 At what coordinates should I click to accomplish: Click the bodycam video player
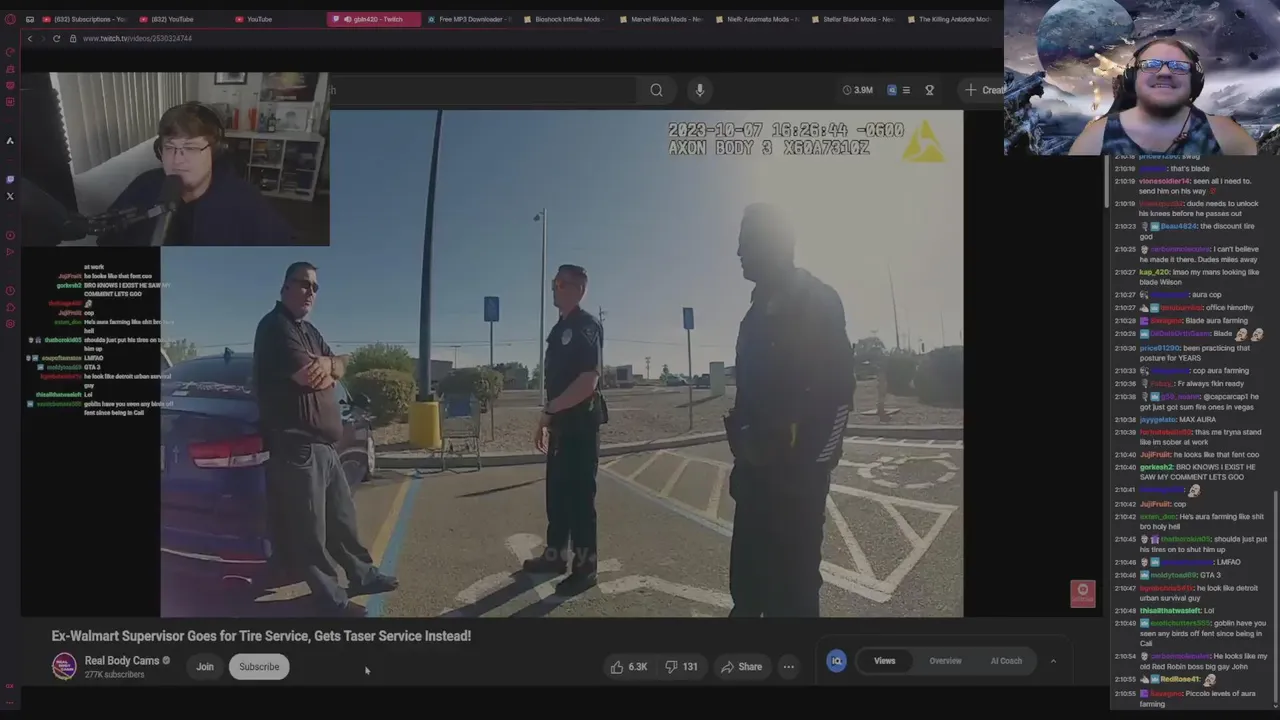(562, 364)
